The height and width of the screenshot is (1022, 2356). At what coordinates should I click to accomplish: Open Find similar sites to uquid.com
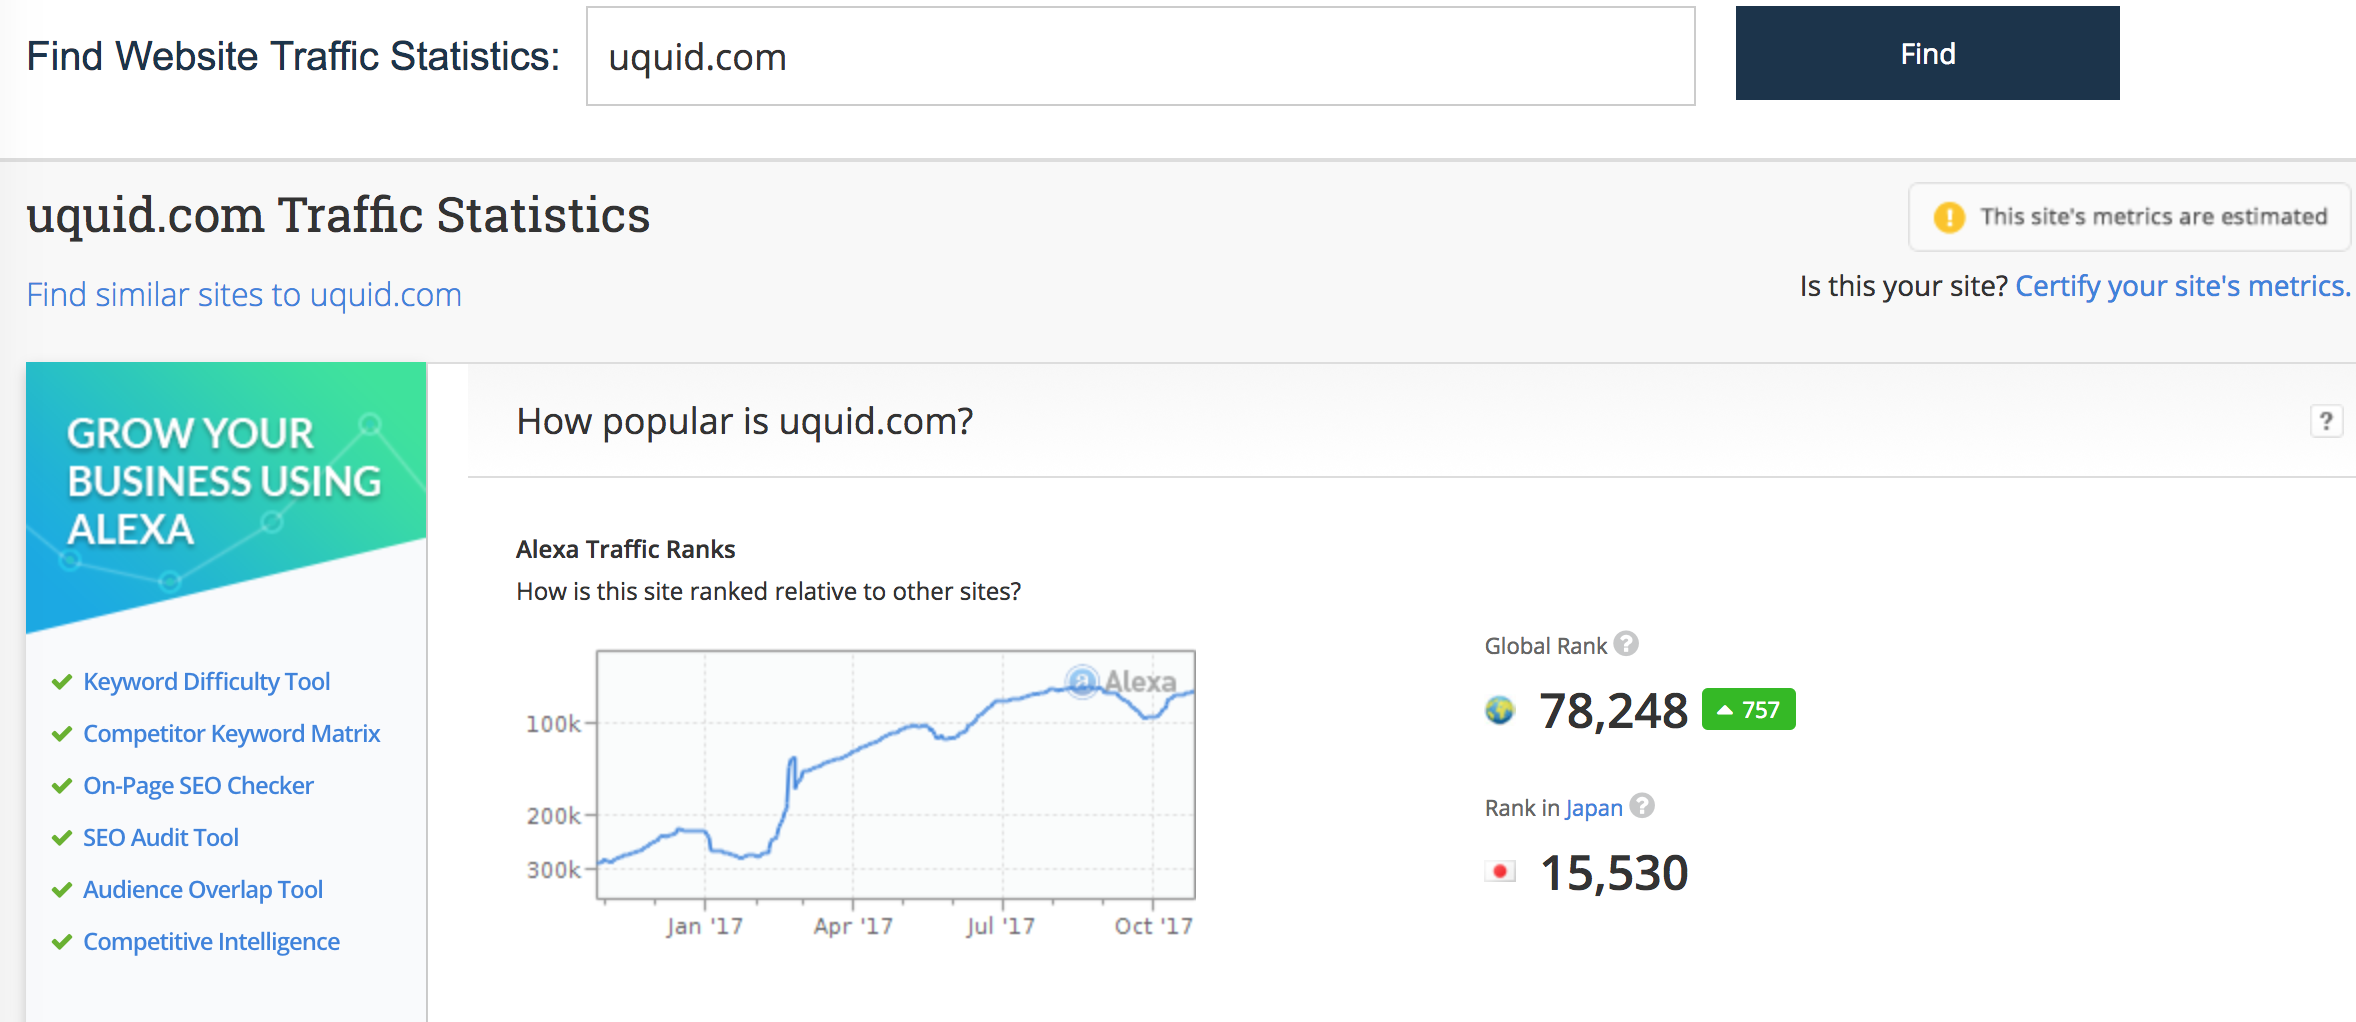pyautogui.click(x=244, y=295)
